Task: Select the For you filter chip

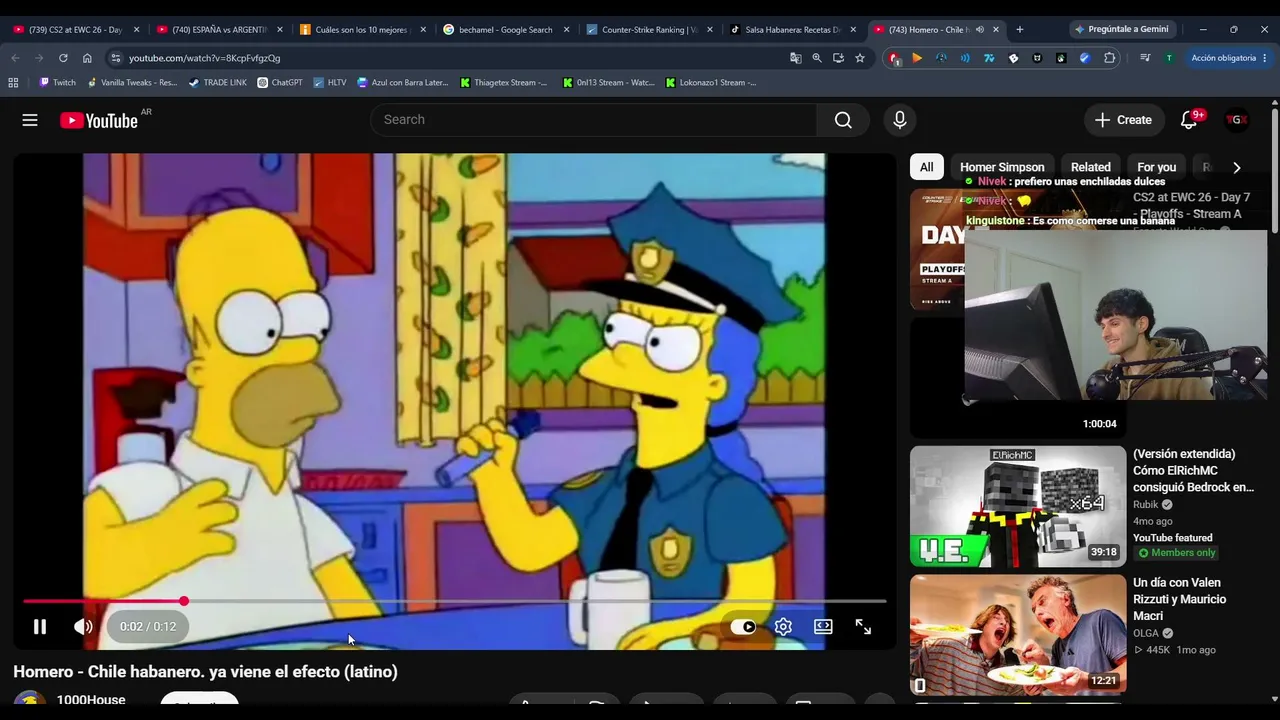Action: [x=1157, y=167]
